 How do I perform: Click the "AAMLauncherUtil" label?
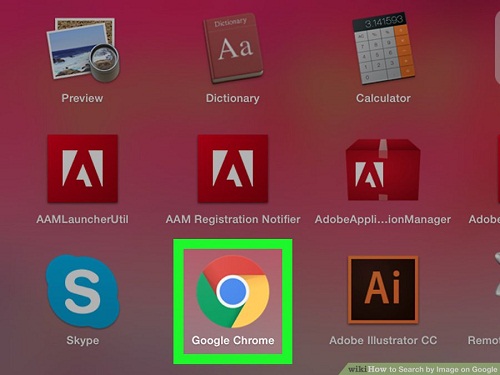tap(82, 219)
